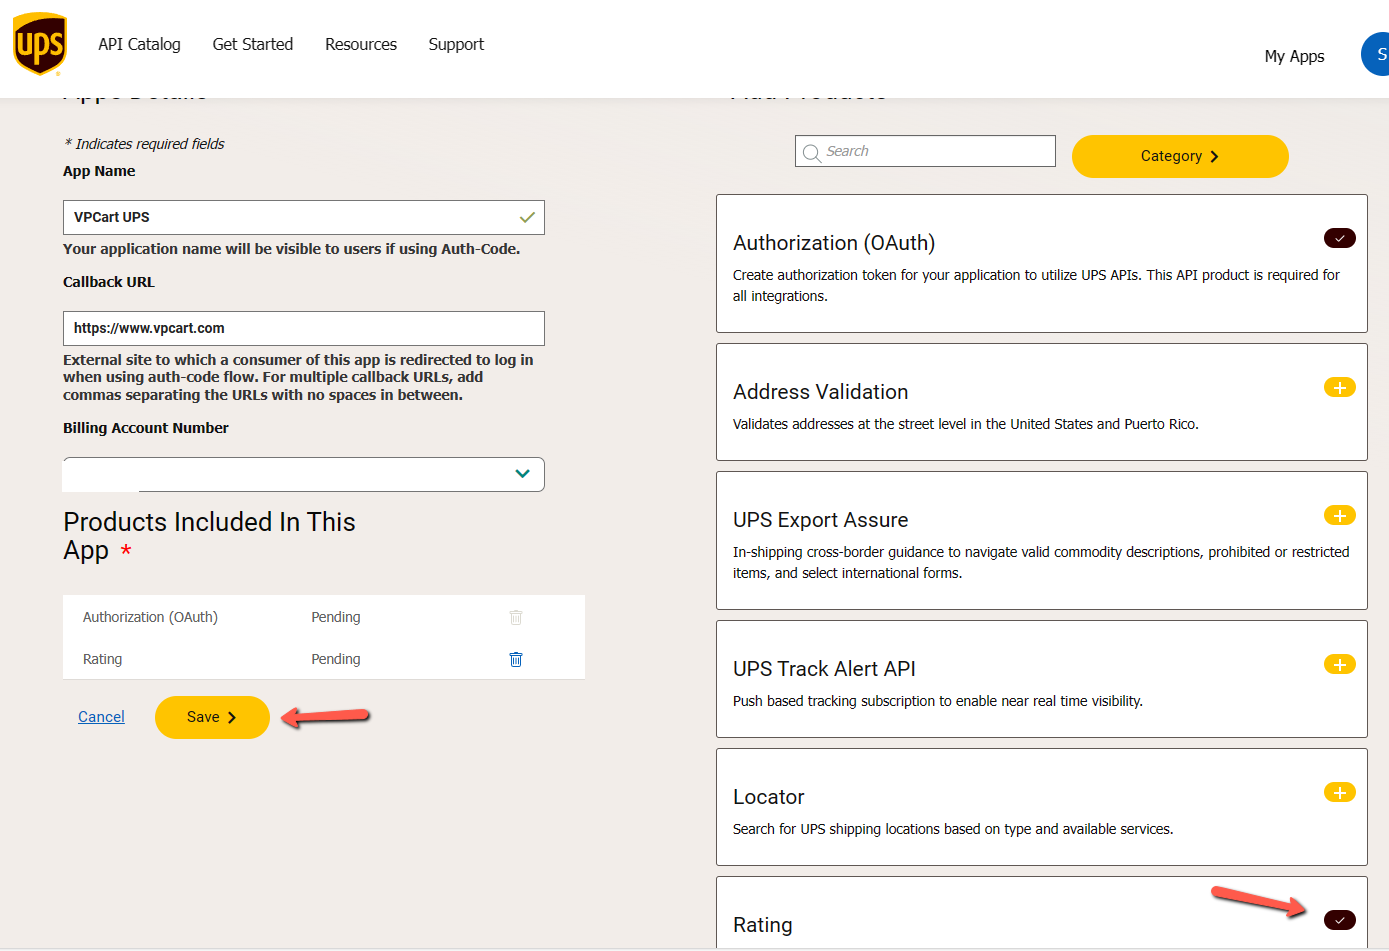Click the Rating card title
This screenshot has height=951, width=1389.
coord(763,925)
